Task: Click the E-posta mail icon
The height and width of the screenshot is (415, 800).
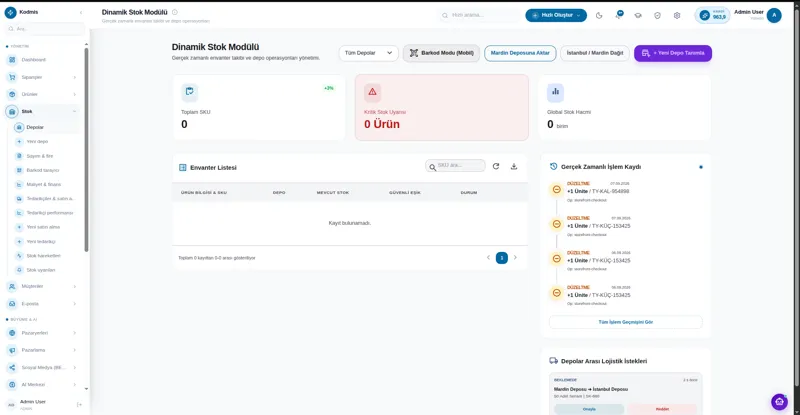Action: [x=12, y=304]
